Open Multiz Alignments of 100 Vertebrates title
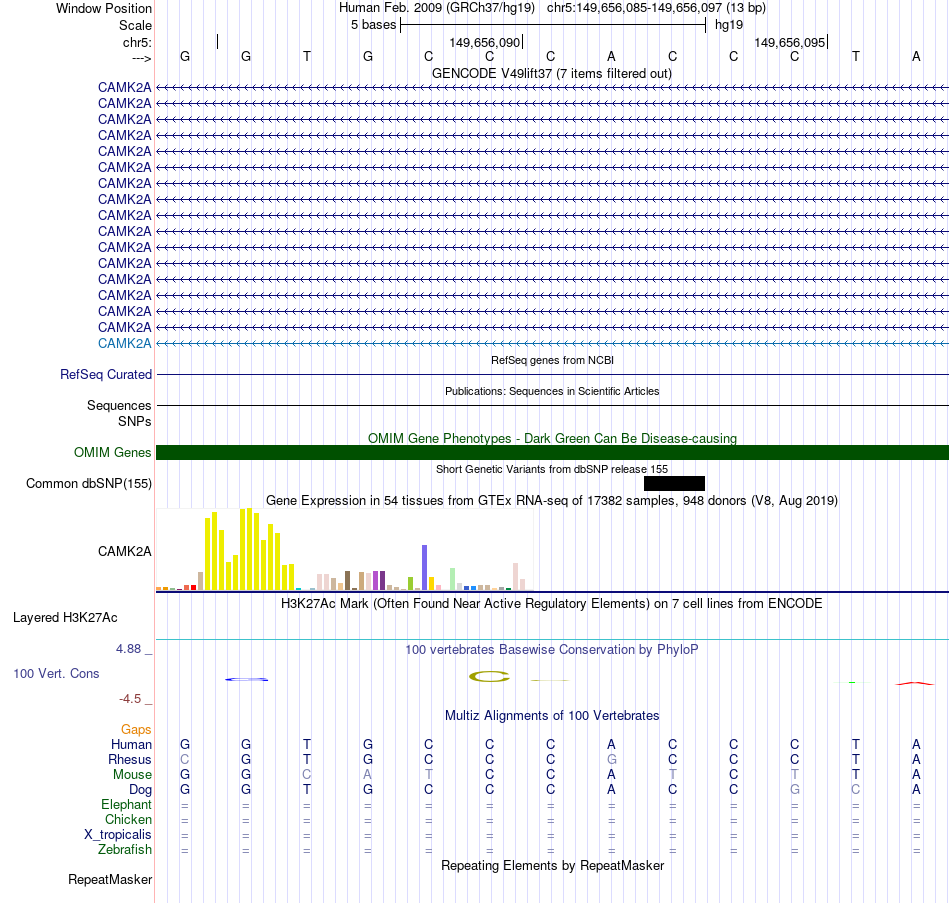This screenshot has width=950, height=903. pyautogui.click(x=552, y=715)
